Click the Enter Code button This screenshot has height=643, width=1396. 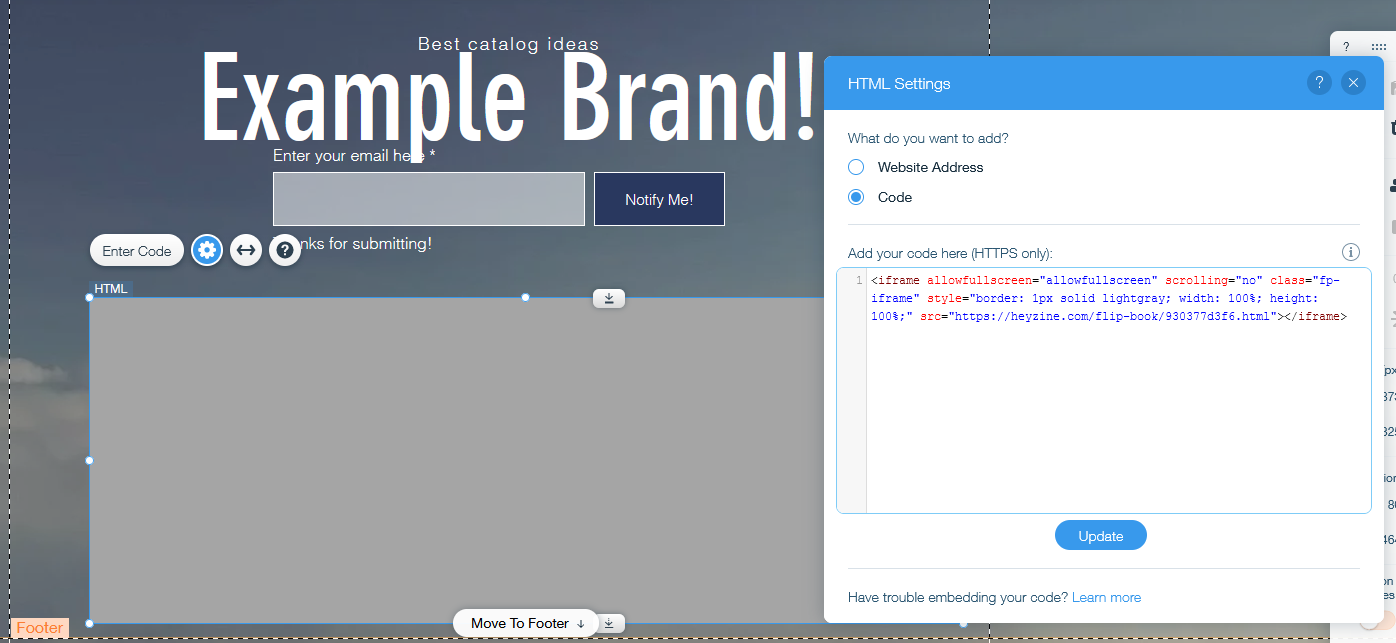(136, 250)
